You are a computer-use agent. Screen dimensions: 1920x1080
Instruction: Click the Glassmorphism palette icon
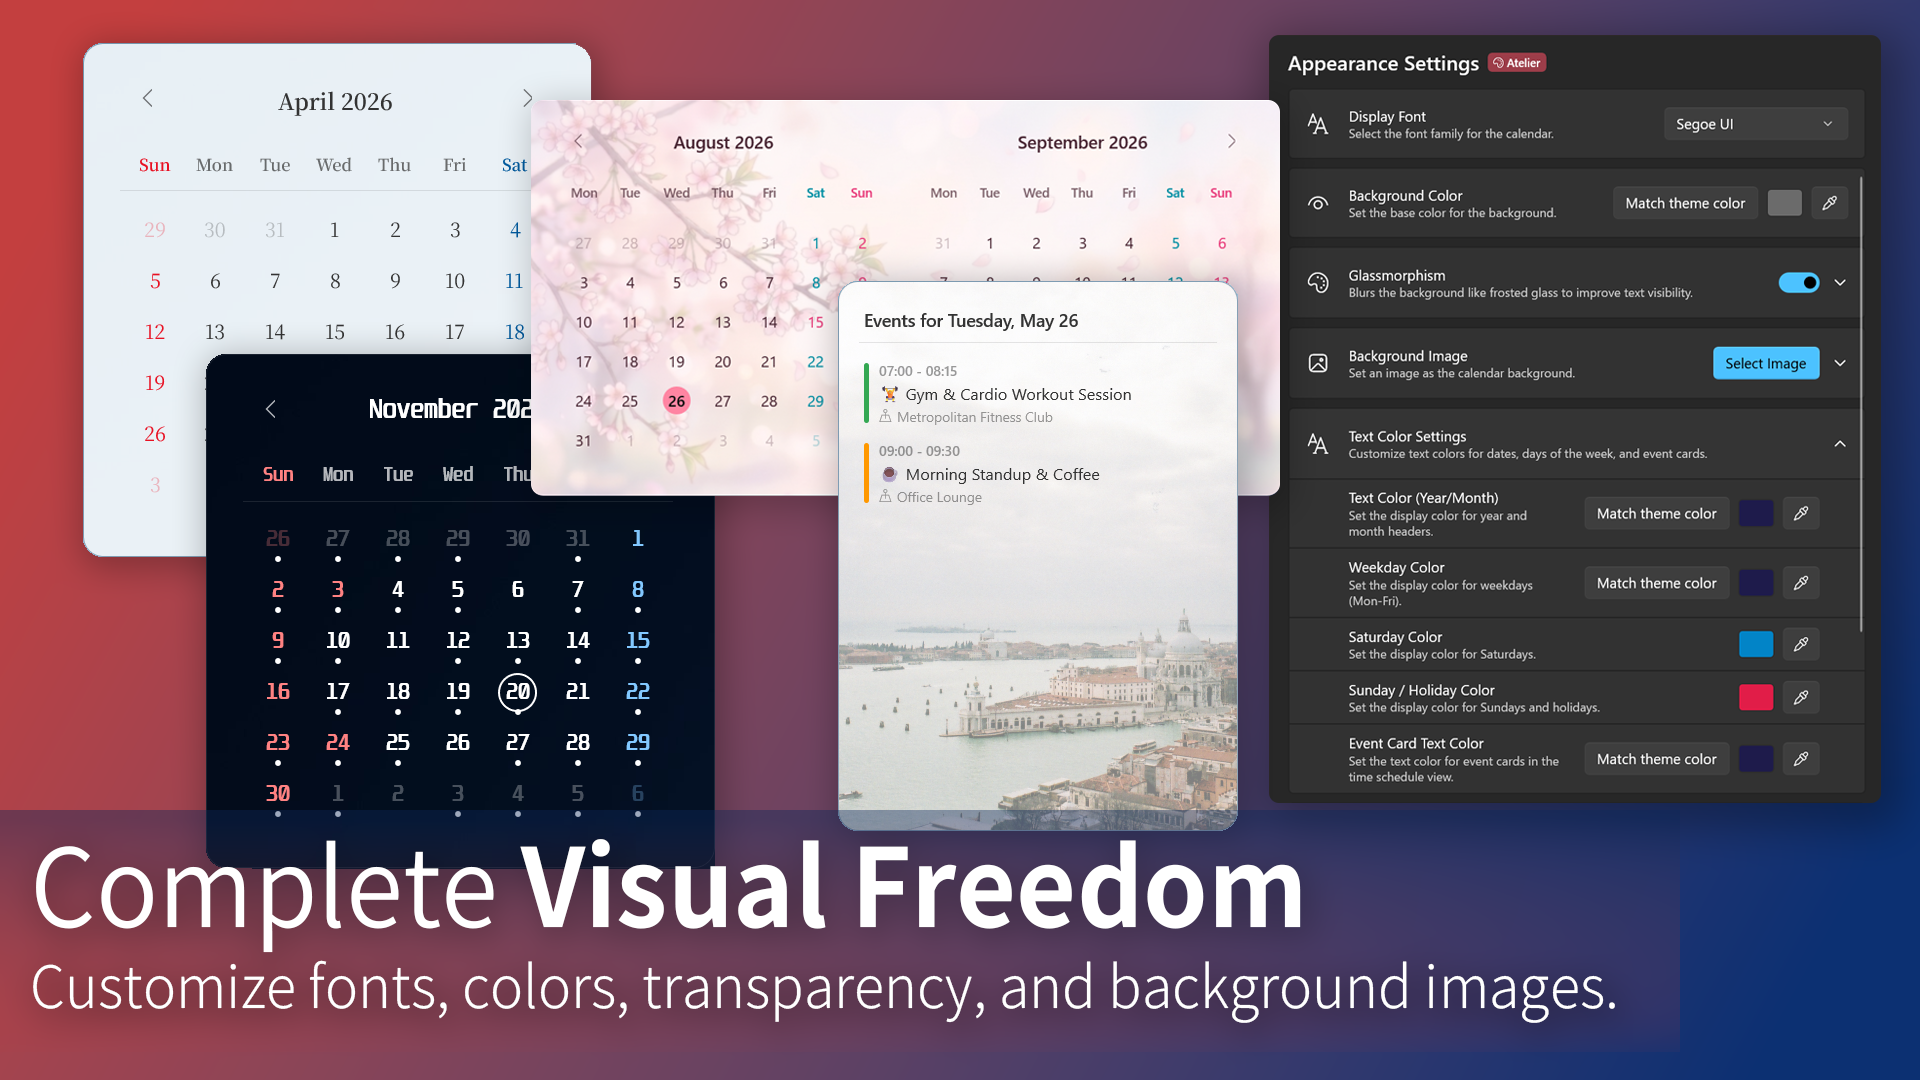tap(1318, 283)
